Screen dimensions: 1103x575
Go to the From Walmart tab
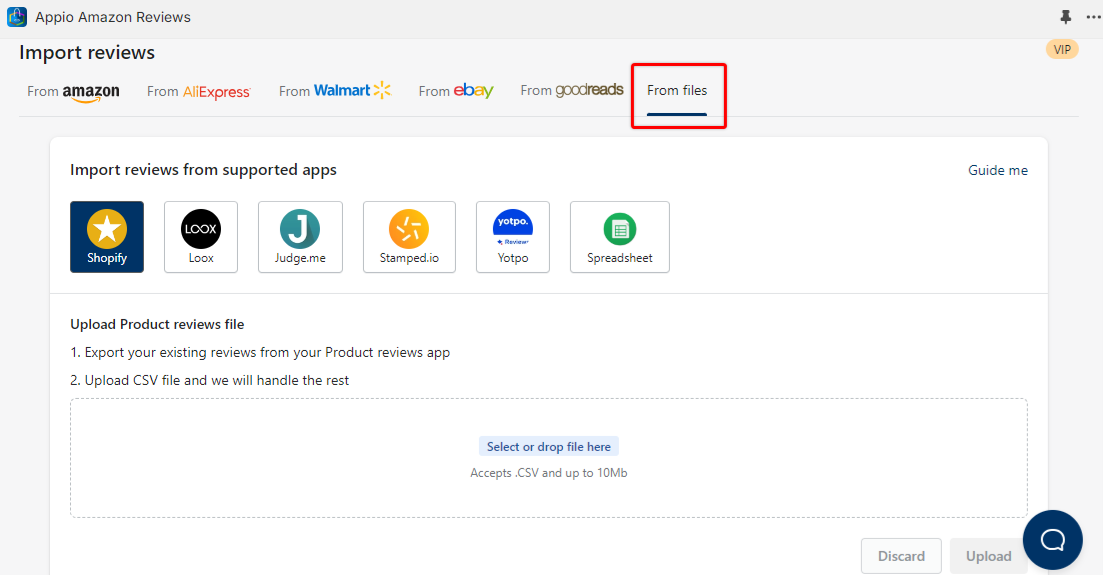[x=335, y=91]
